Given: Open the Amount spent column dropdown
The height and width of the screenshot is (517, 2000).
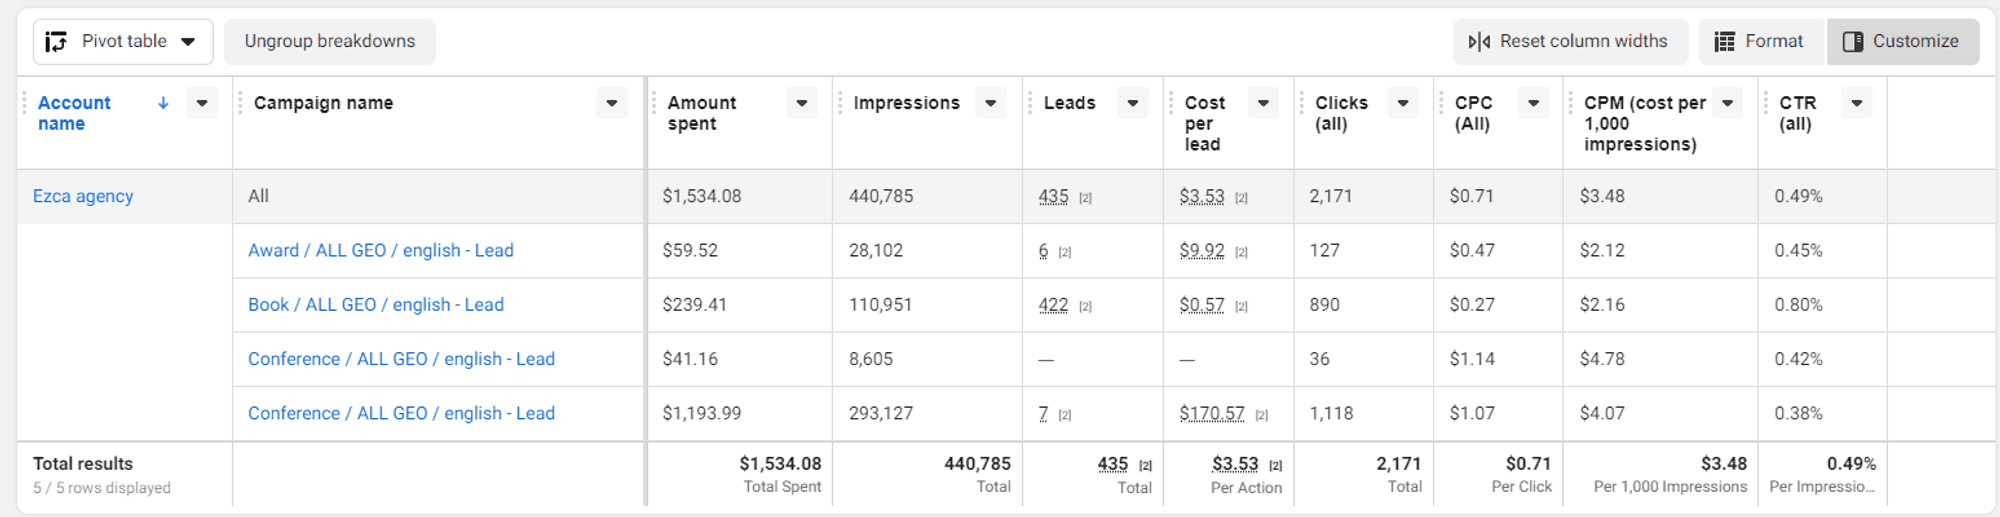Looking at the screenshot, I should (802, 103).
